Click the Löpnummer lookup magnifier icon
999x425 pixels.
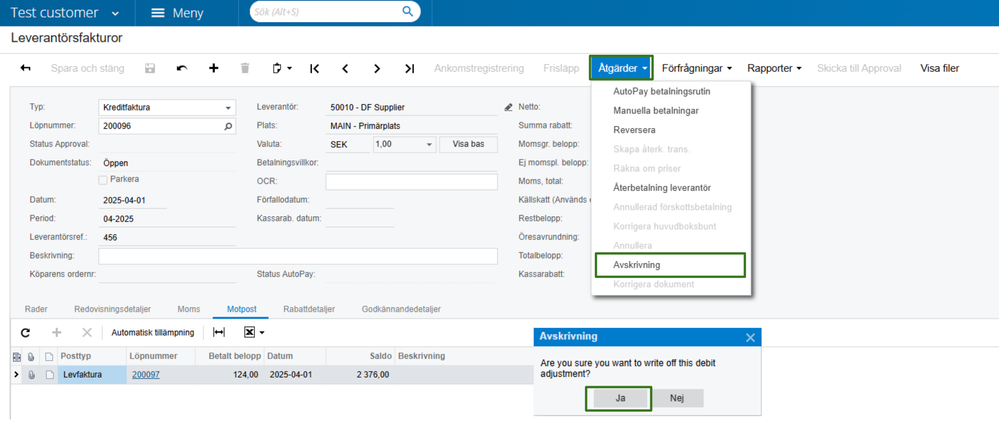pyautogui.click(x=229, y=126)
